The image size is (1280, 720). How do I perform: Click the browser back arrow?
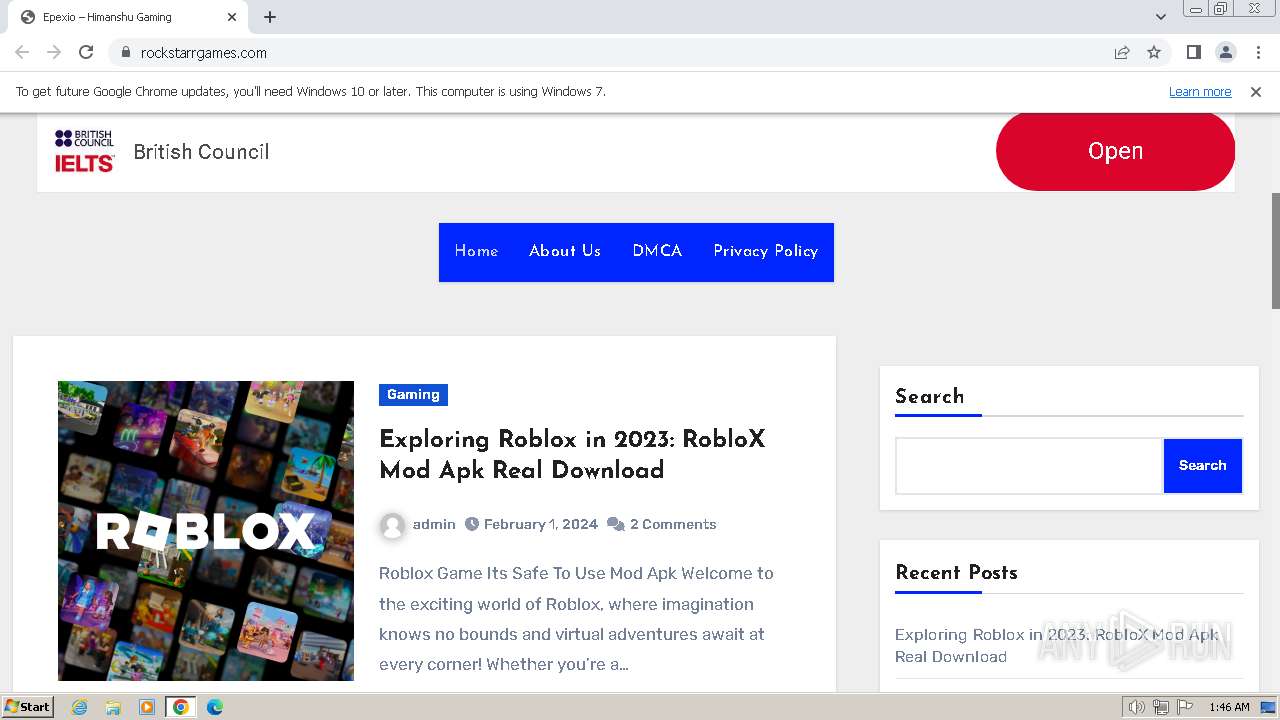tap(22, 53)
